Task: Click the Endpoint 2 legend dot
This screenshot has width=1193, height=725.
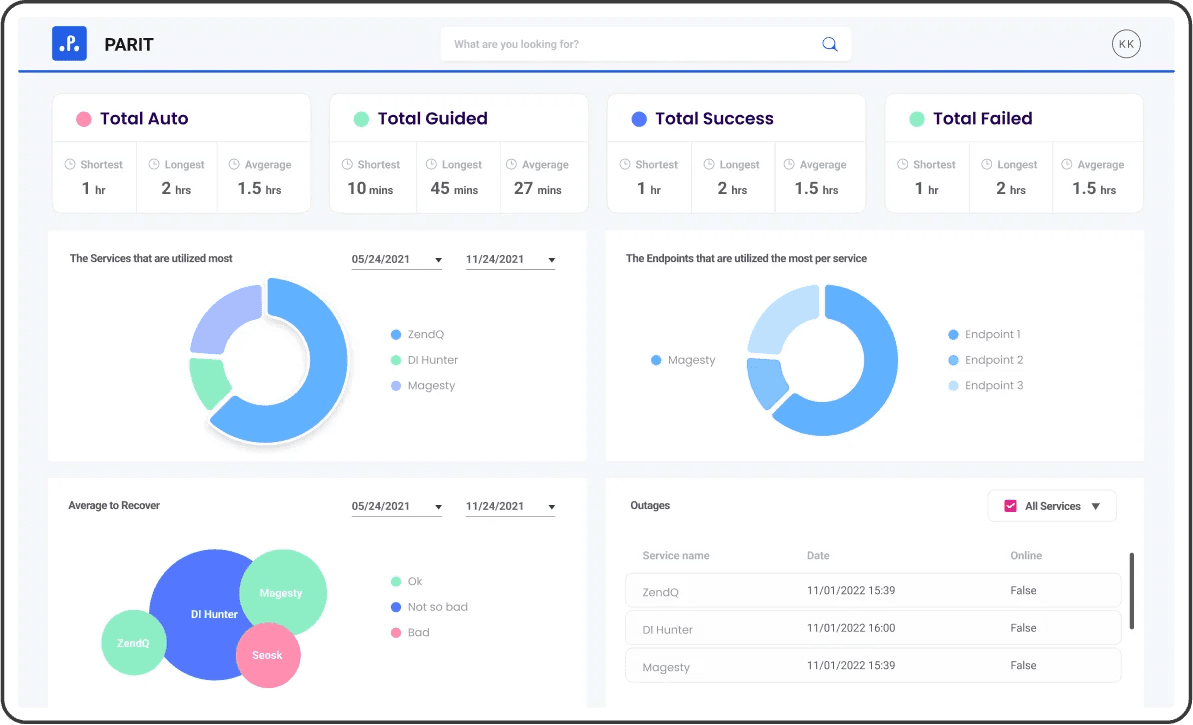Action: click(953, 360)
